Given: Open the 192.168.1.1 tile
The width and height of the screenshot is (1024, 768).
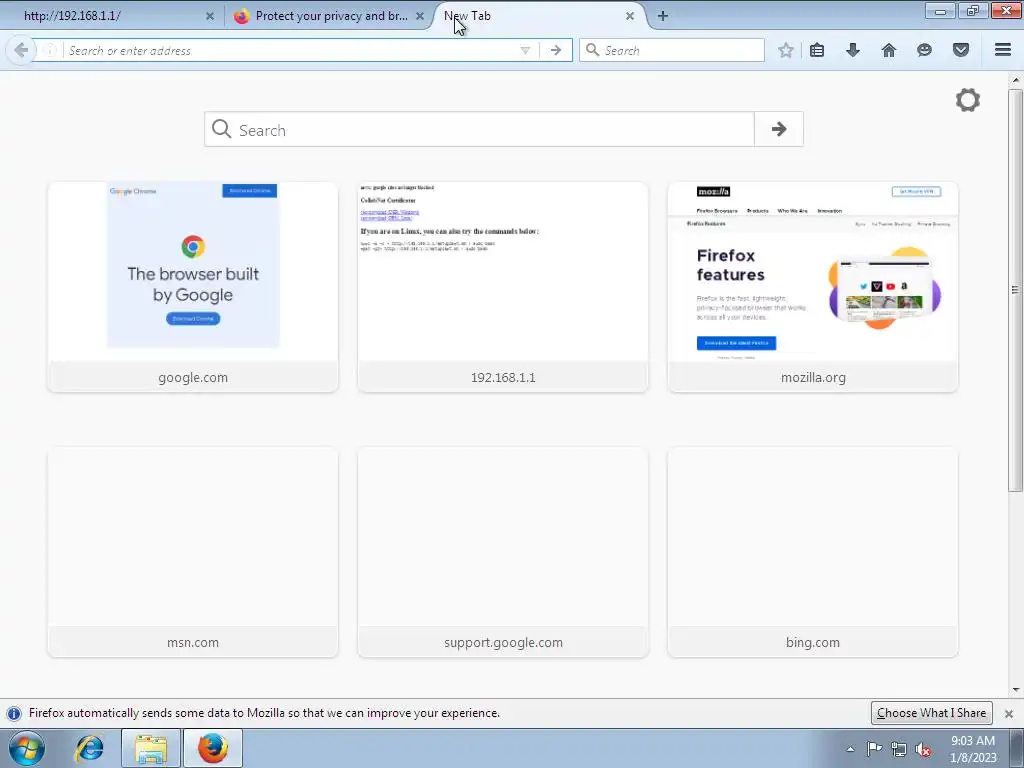Looking at the screenshot, I should [503, 287].
